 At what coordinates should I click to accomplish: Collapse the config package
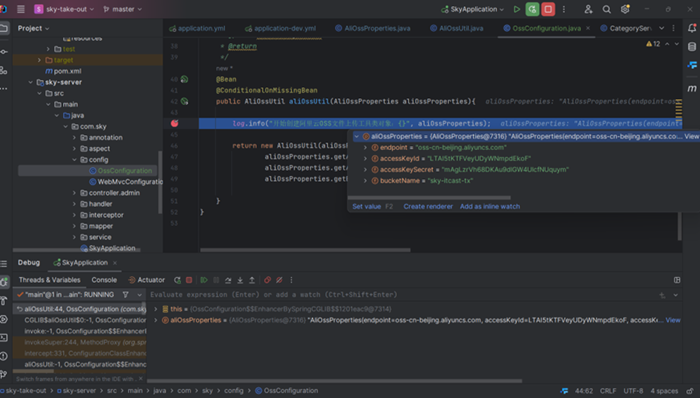point(75,160)
